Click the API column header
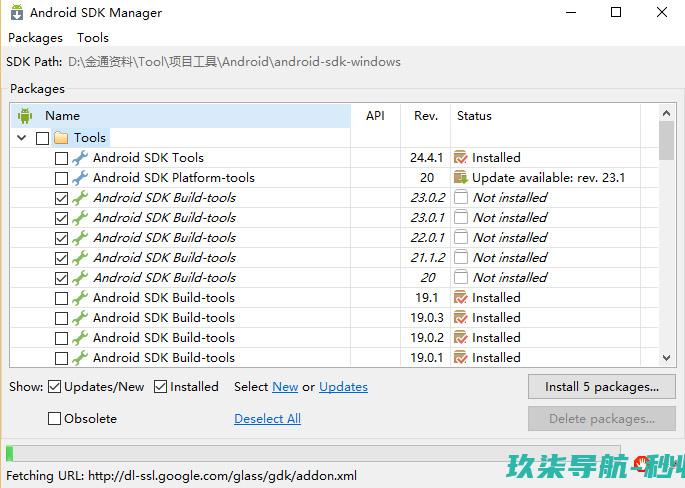The width and height of the screenshot is (685, 488). tap(375, 116)
